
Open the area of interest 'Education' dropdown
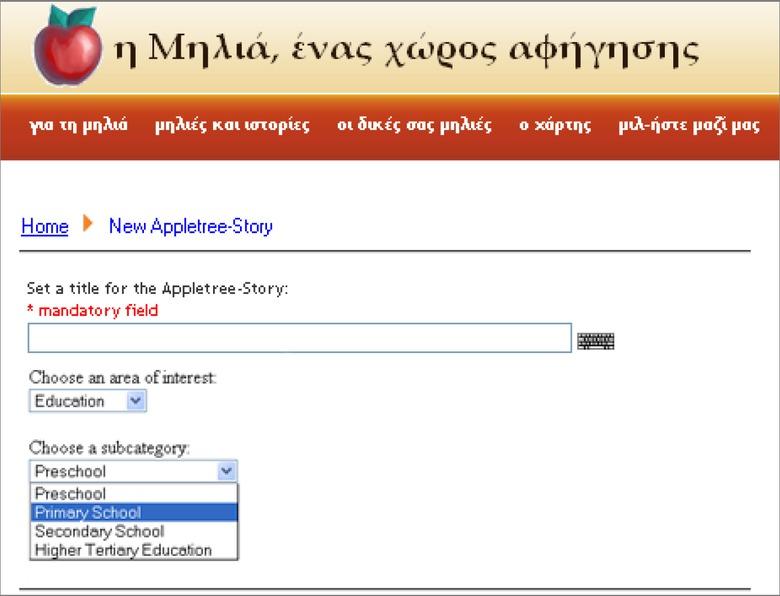coord(88,401)
